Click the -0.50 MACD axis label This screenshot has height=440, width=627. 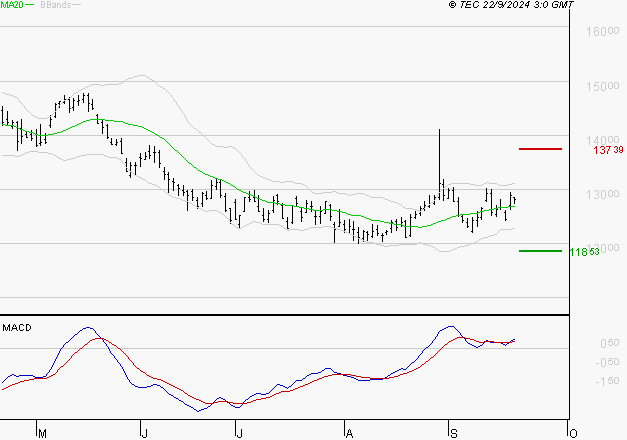coord(607,362)
